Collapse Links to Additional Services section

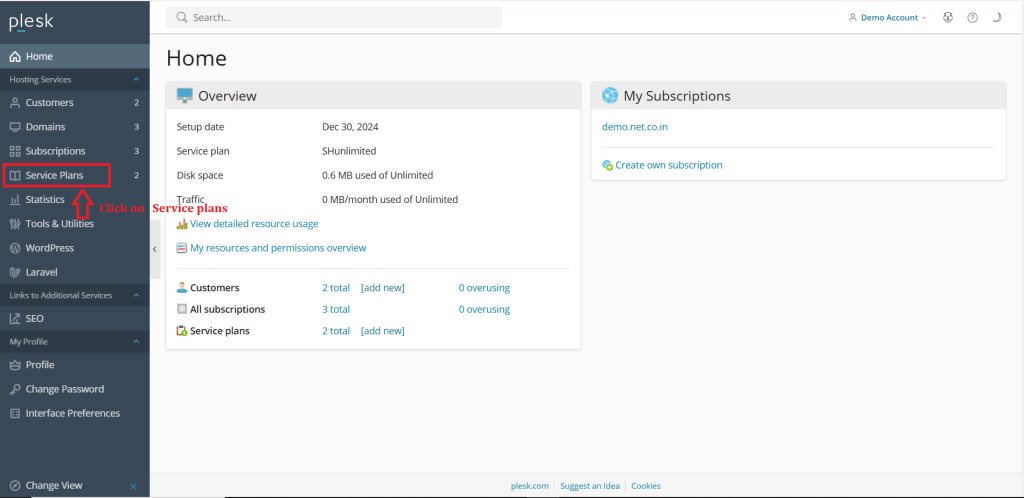pyautogui.click(x=136, y=295)
